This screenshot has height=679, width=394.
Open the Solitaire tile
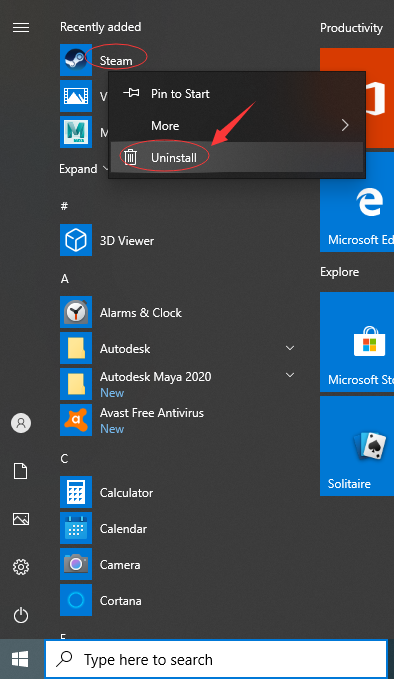pyautogui.click(x=357, y=446)
